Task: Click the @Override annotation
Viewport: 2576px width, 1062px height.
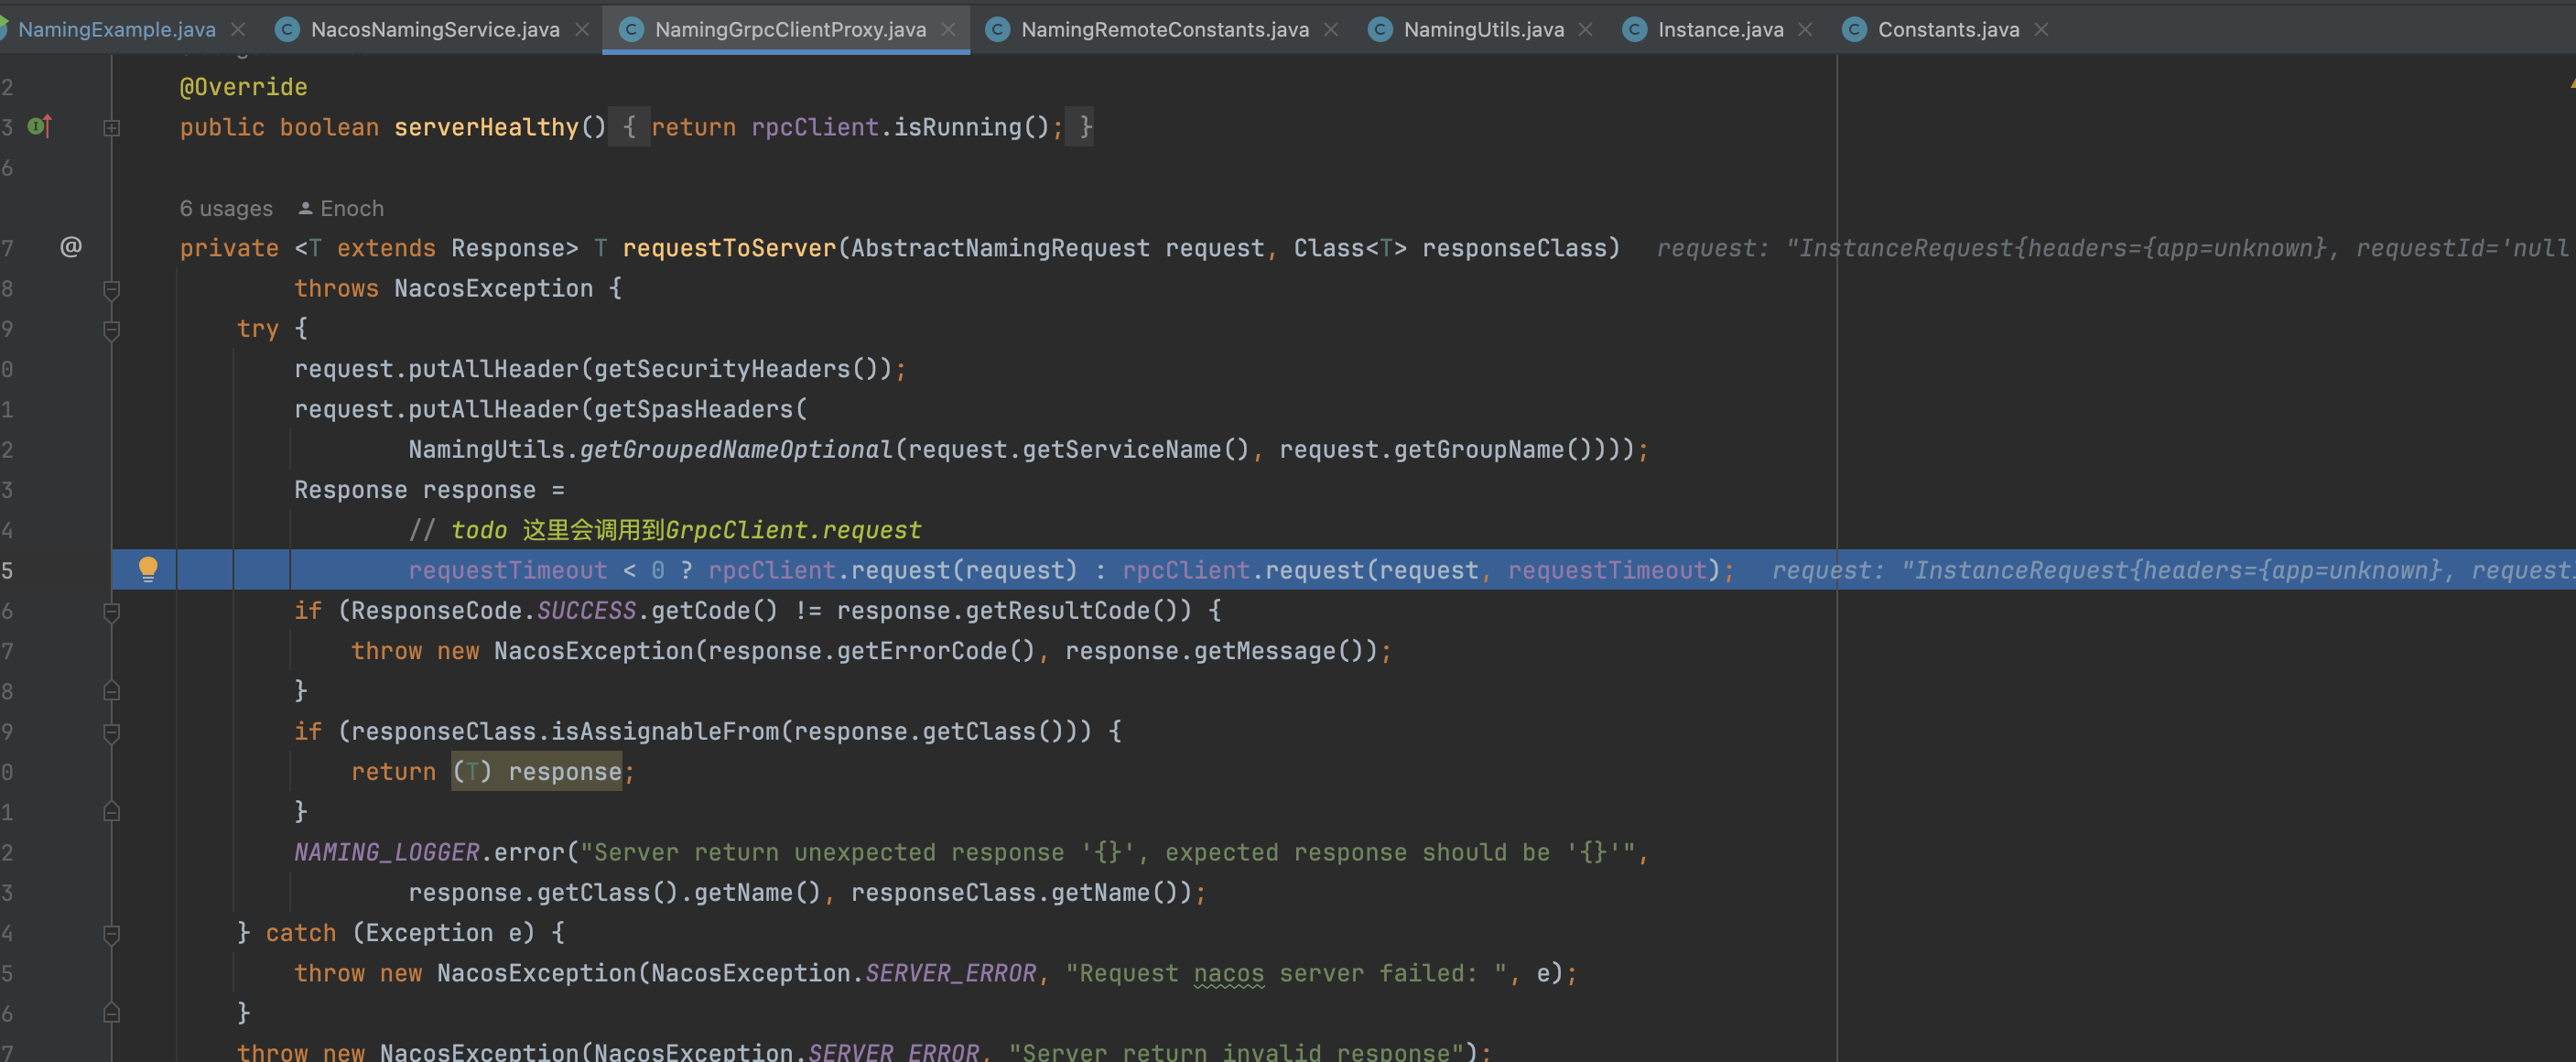Action: [x=243, y=87]
